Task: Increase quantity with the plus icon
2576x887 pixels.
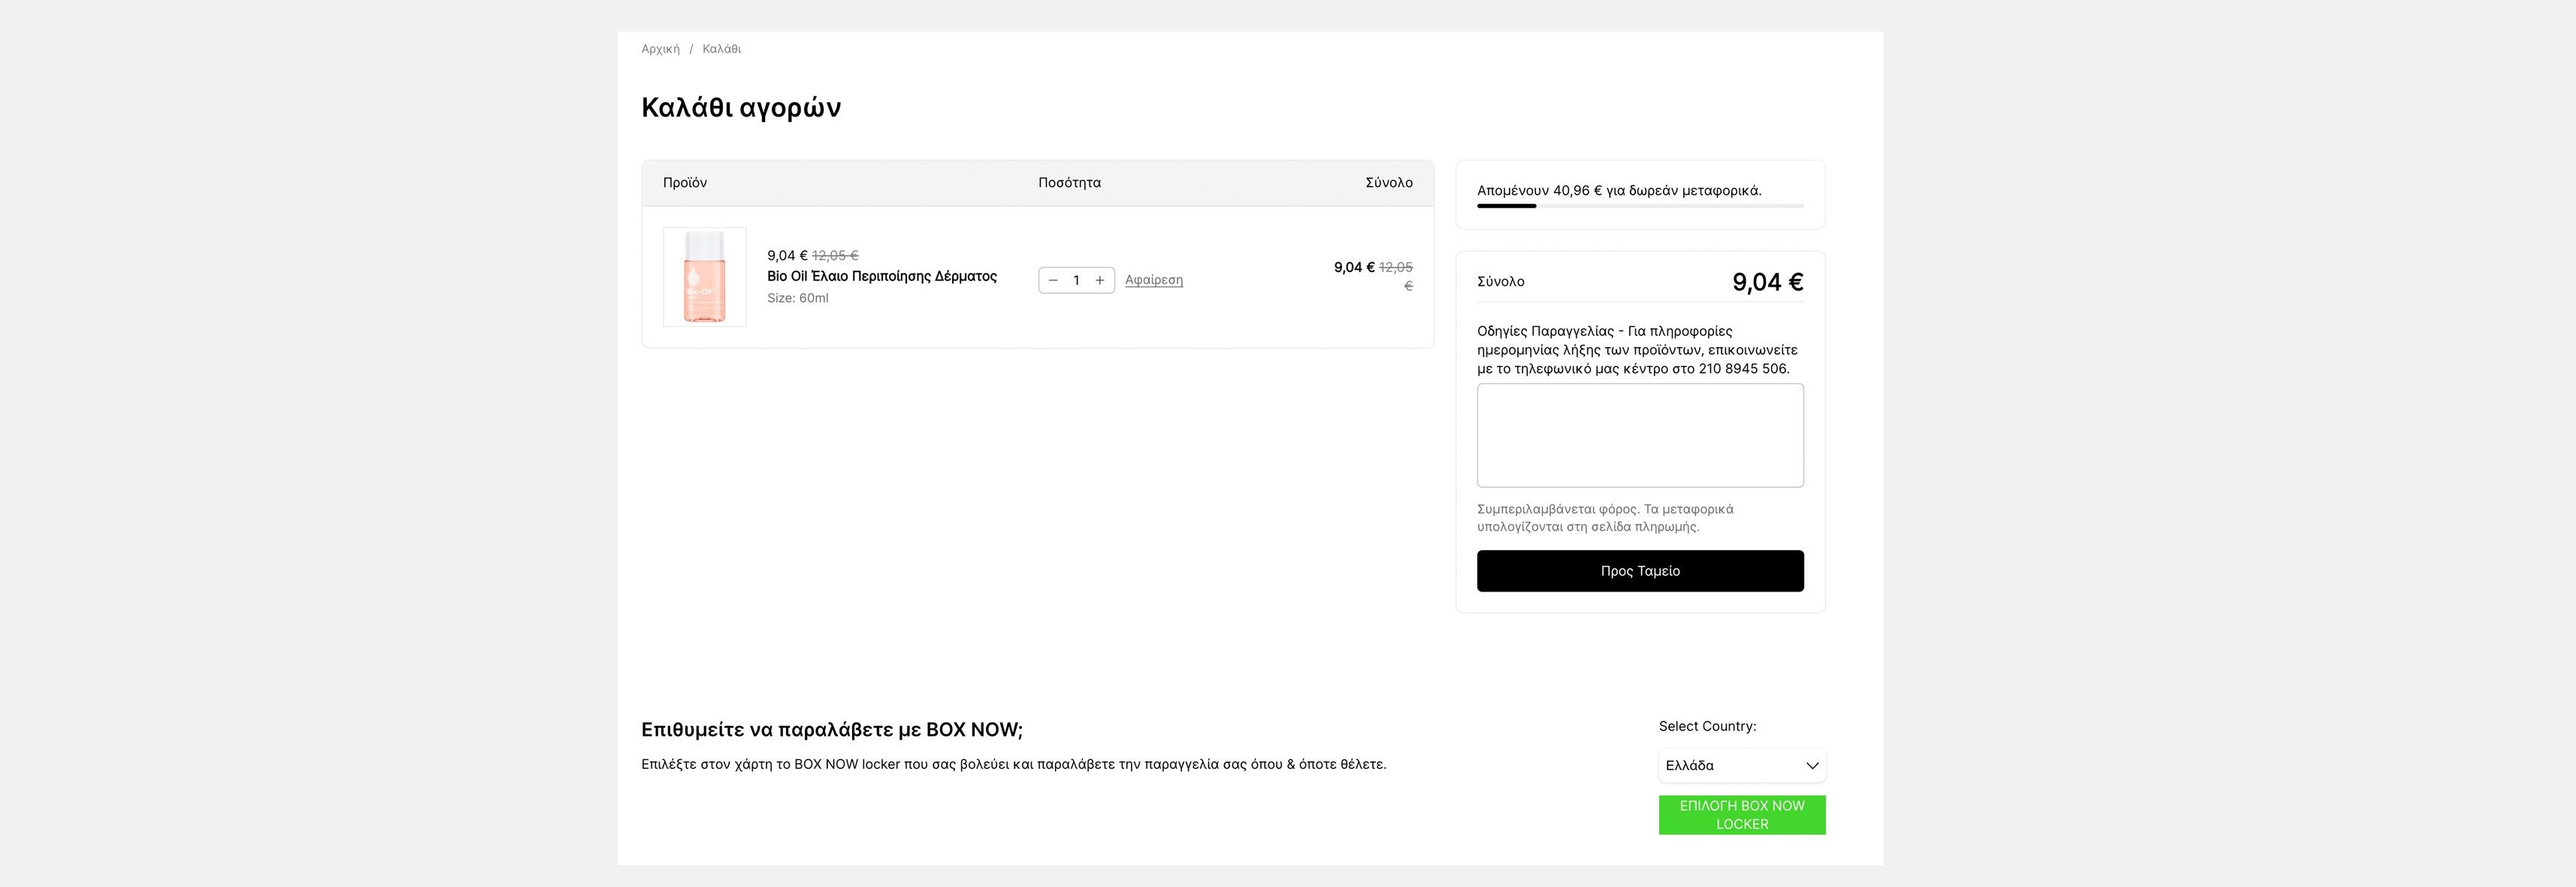Action: (1100, 281)
